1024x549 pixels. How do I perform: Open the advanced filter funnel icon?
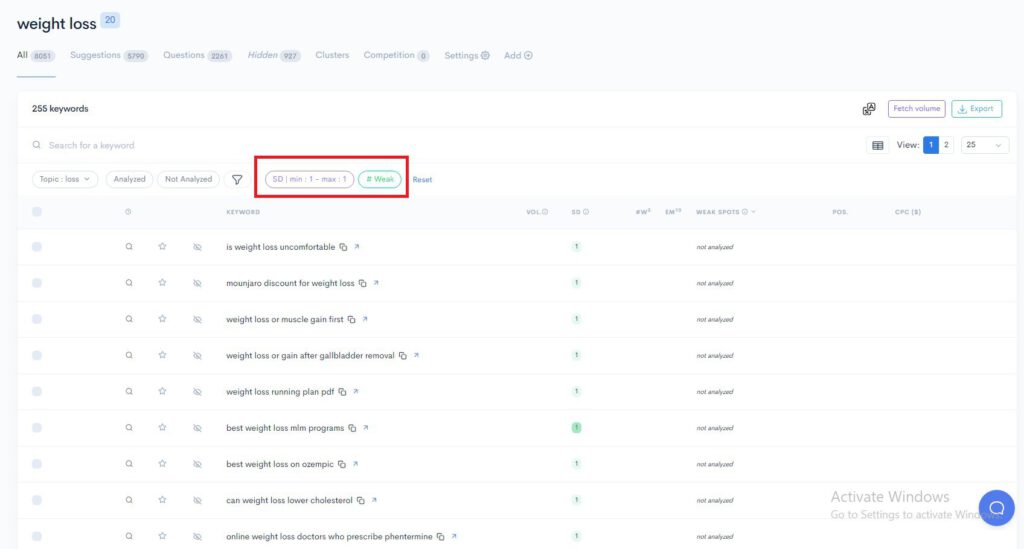coord(237,180)
